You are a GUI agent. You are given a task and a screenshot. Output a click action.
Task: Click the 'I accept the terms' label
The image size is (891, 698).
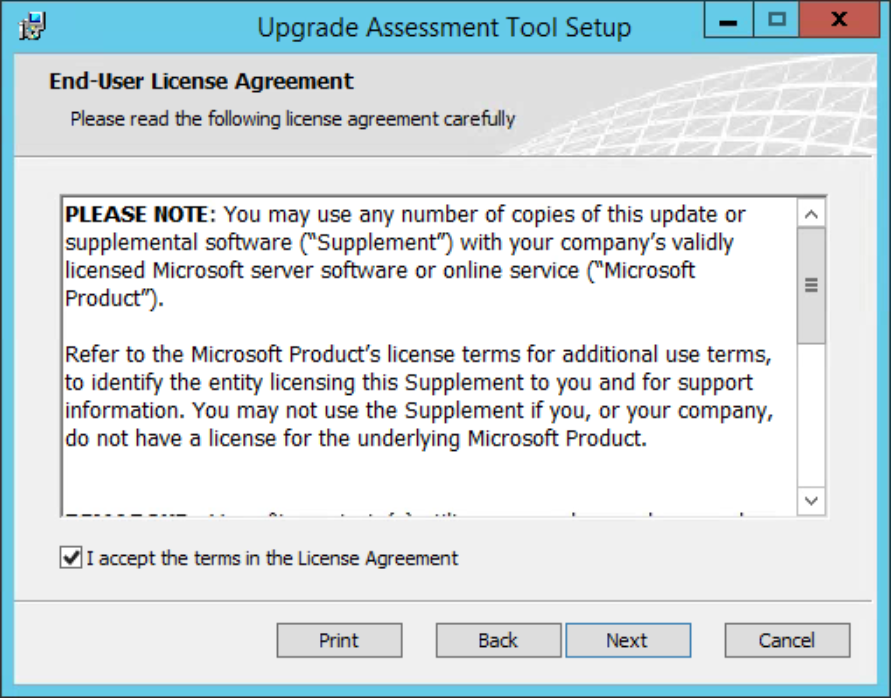click(x=272, y=559)
